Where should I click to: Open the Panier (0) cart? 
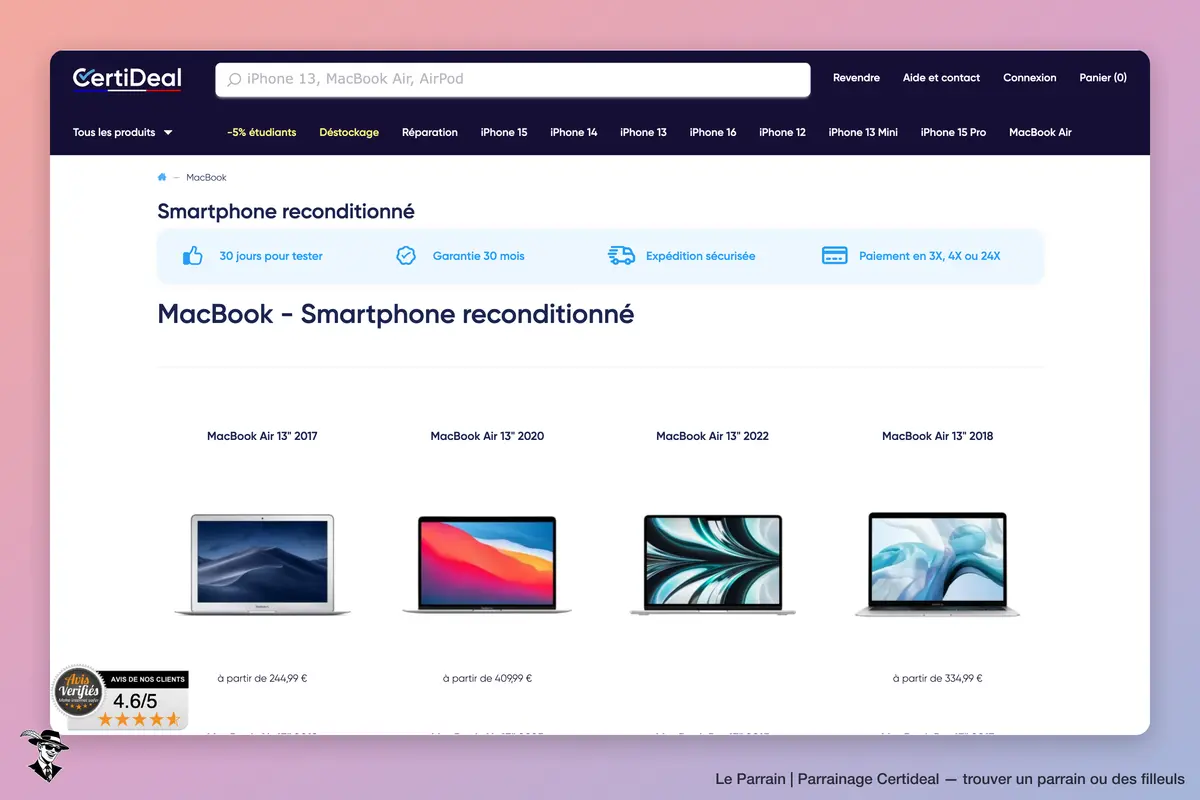click(x=1103, y=78)
